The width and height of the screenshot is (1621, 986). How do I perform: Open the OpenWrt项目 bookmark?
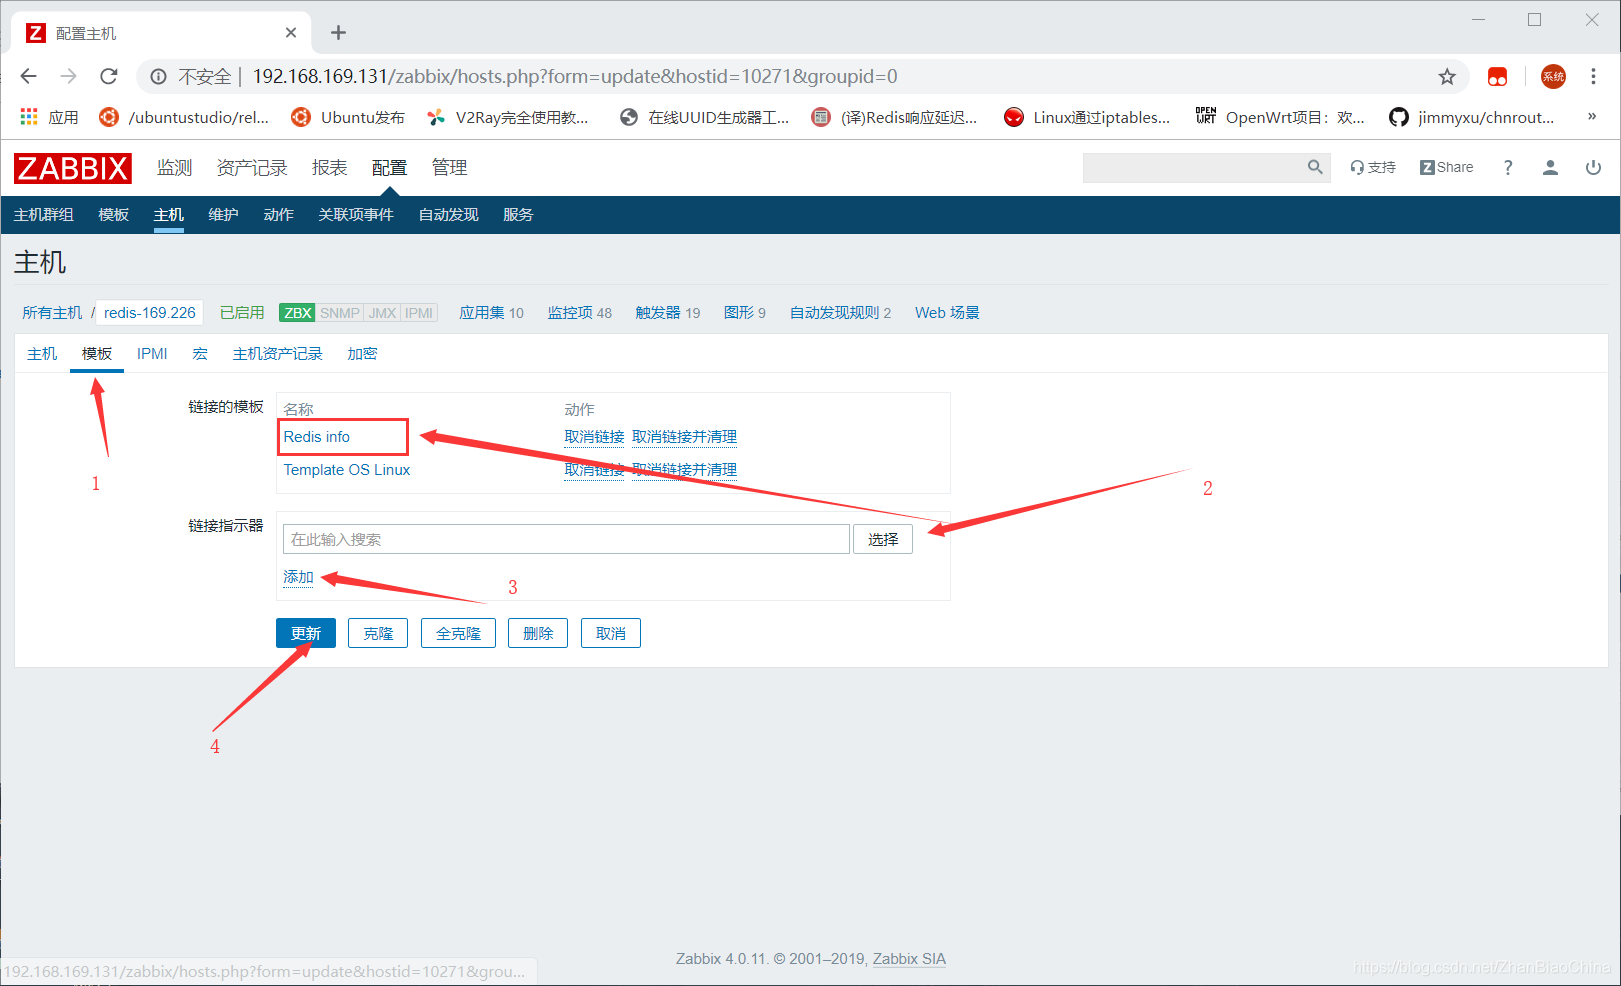(1280, 117)
